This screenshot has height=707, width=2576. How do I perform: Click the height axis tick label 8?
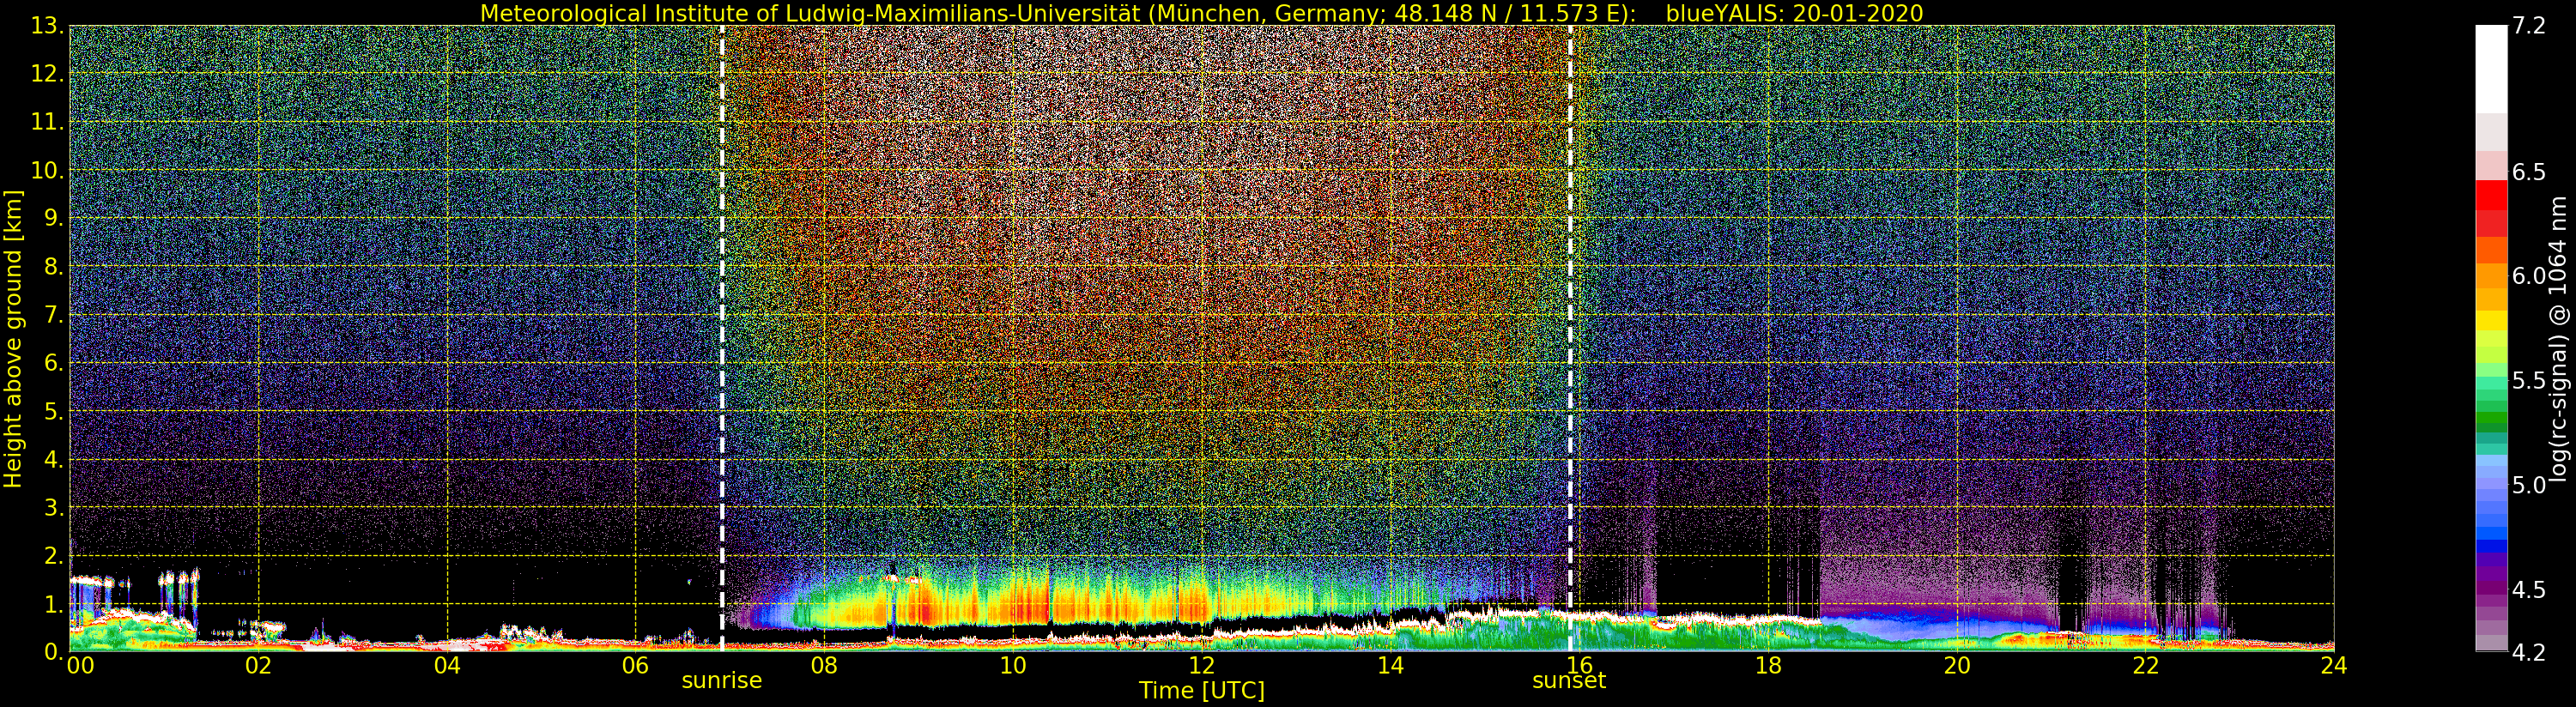(x=54, y=267)
